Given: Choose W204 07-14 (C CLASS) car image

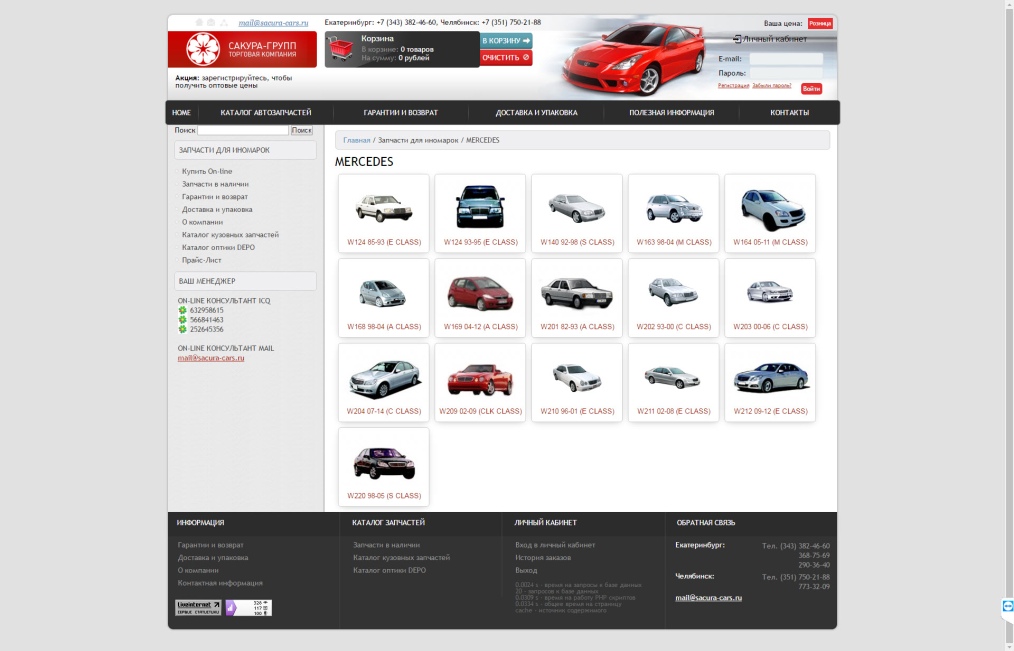Looking at the screenshot, I should click(x=383, y=379).
